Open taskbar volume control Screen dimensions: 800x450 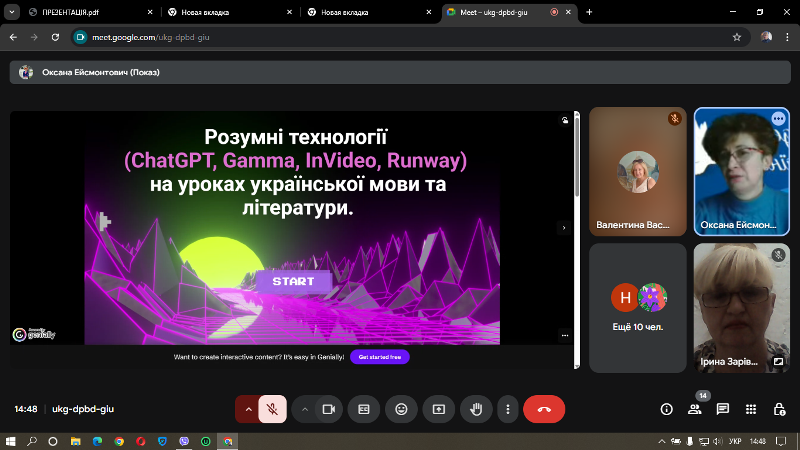coord(717,441)
